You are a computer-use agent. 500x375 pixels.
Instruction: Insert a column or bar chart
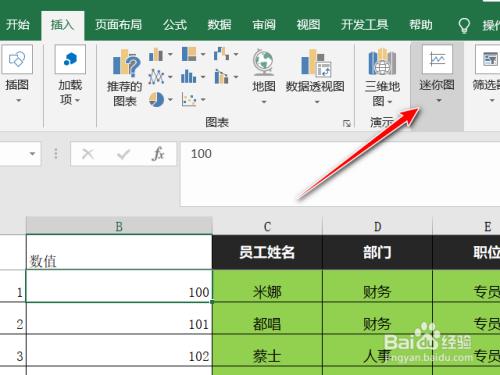(x=156, y=54)
